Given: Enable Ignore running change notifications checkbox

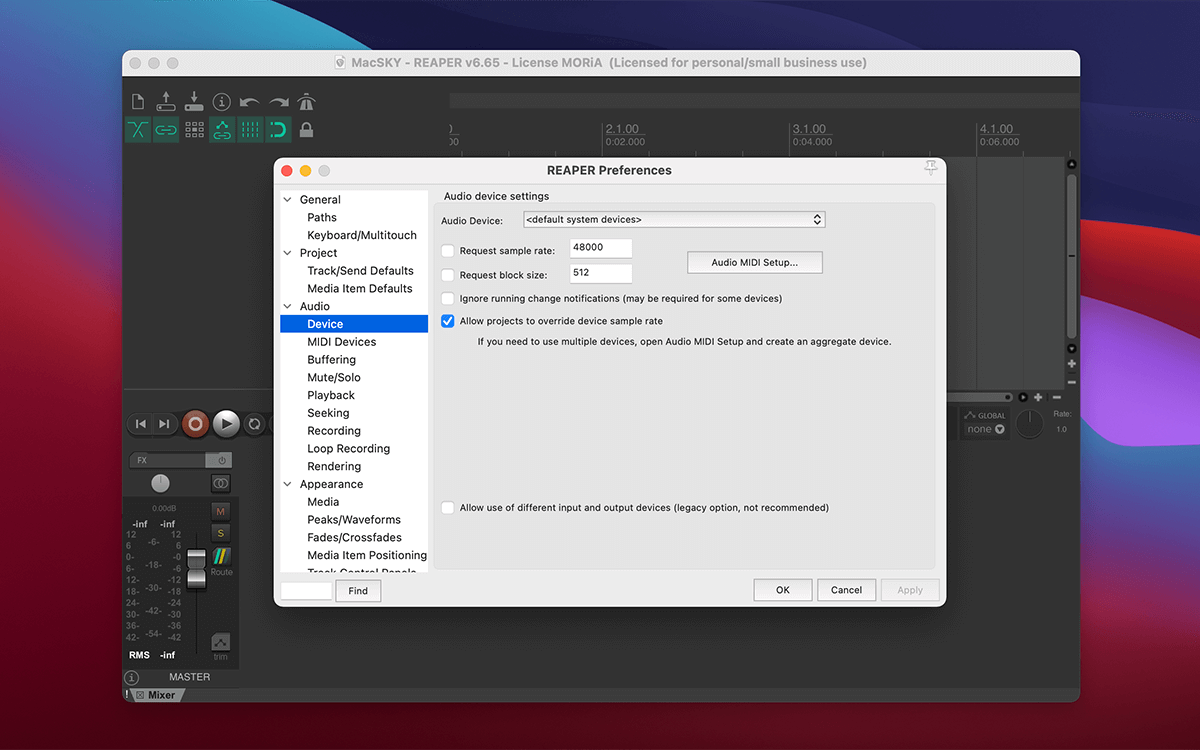Looking at the screenshot, I should click(448, 298).
